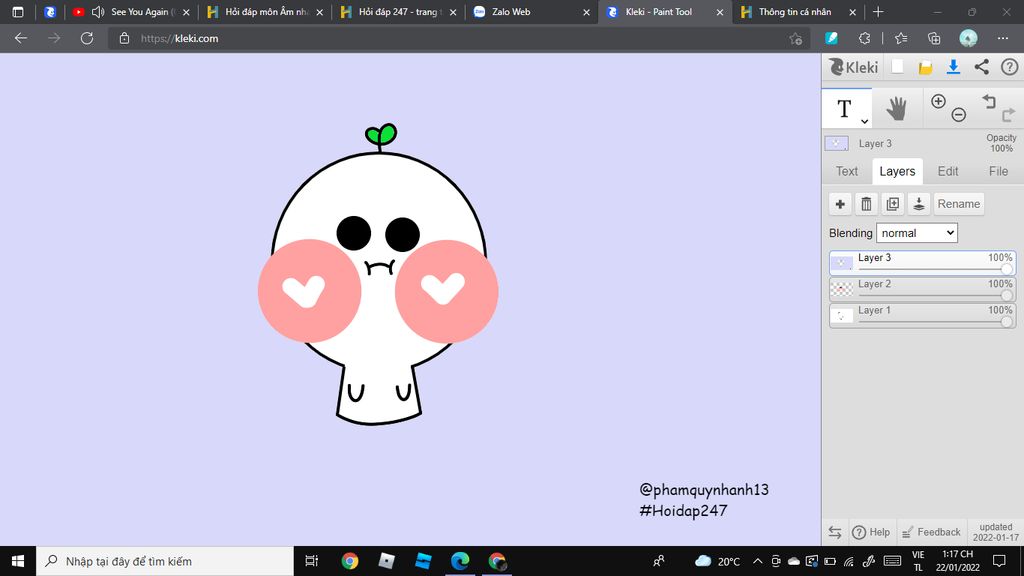Image resolution: width=1024 pixels, height=576 pixels.
Task: Download the image with save icon
Action: click(953, 67)
